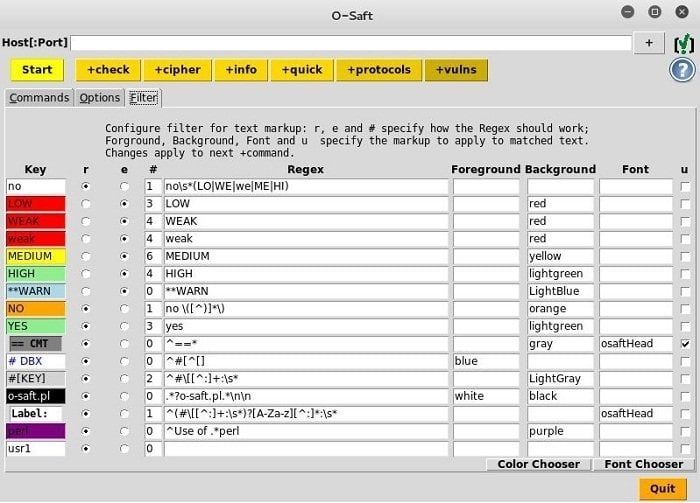Switch to the Options tab
Viewport: 700px width, 503px height.
point(100,98)
